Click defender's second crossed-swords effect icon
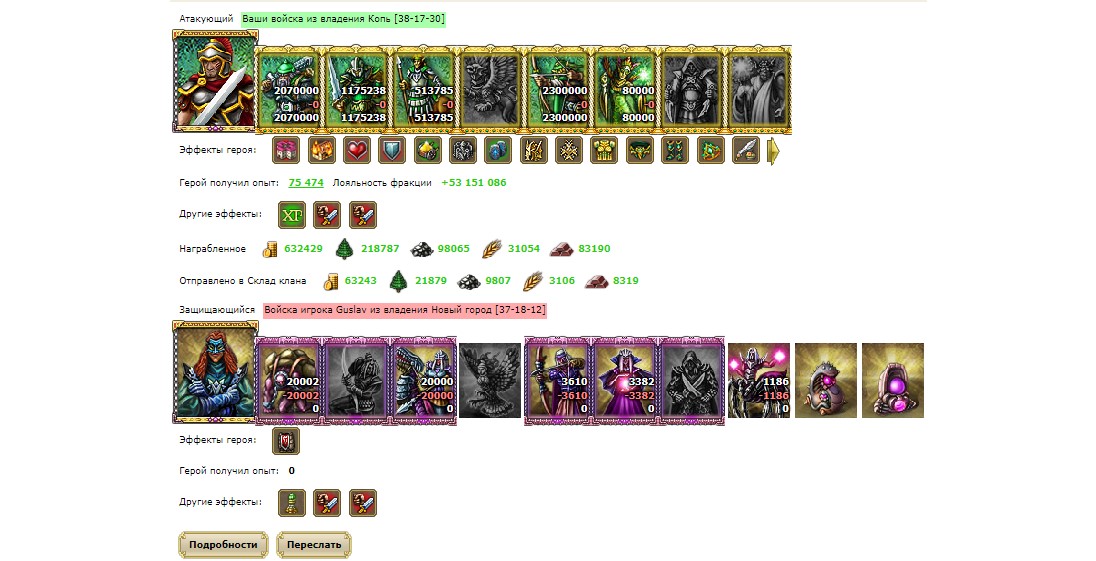 pos(363,503)
